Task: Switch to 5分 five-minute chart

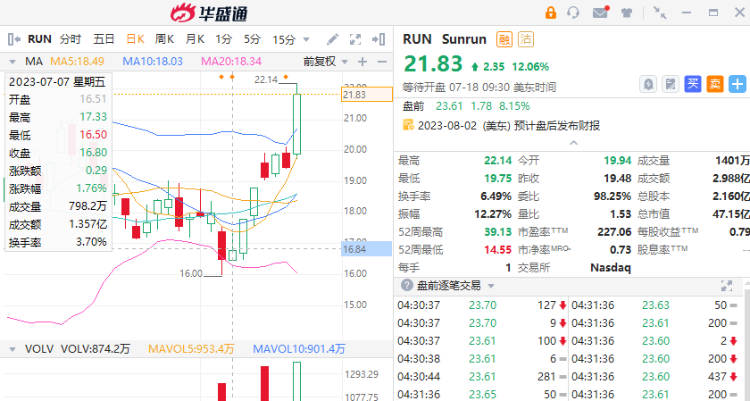Action: (252, 39)
